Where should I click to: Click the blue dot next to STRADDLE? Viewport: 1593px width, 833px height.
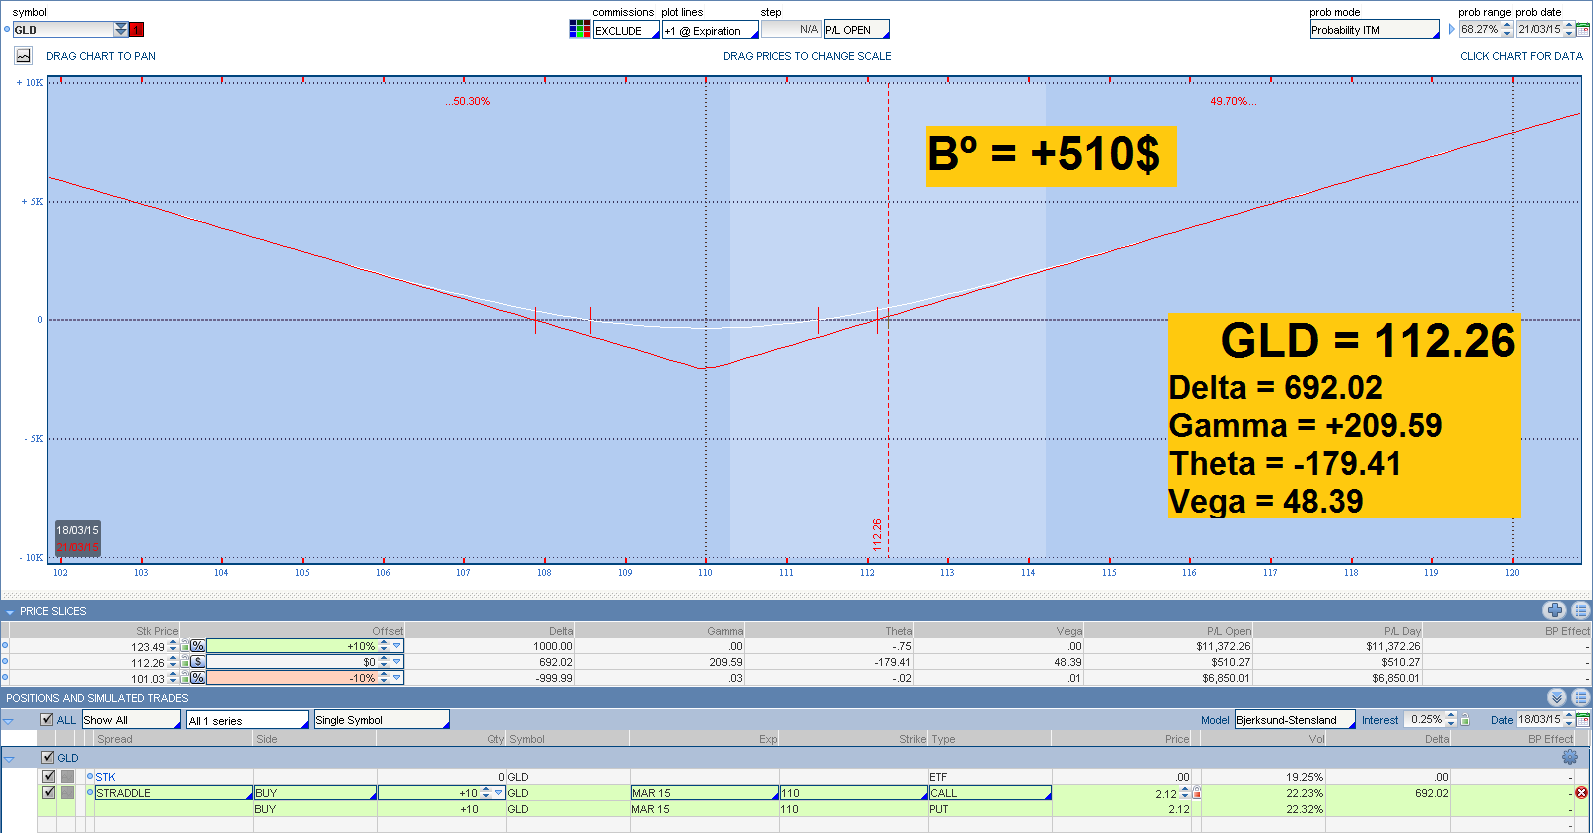pos(90,793)
